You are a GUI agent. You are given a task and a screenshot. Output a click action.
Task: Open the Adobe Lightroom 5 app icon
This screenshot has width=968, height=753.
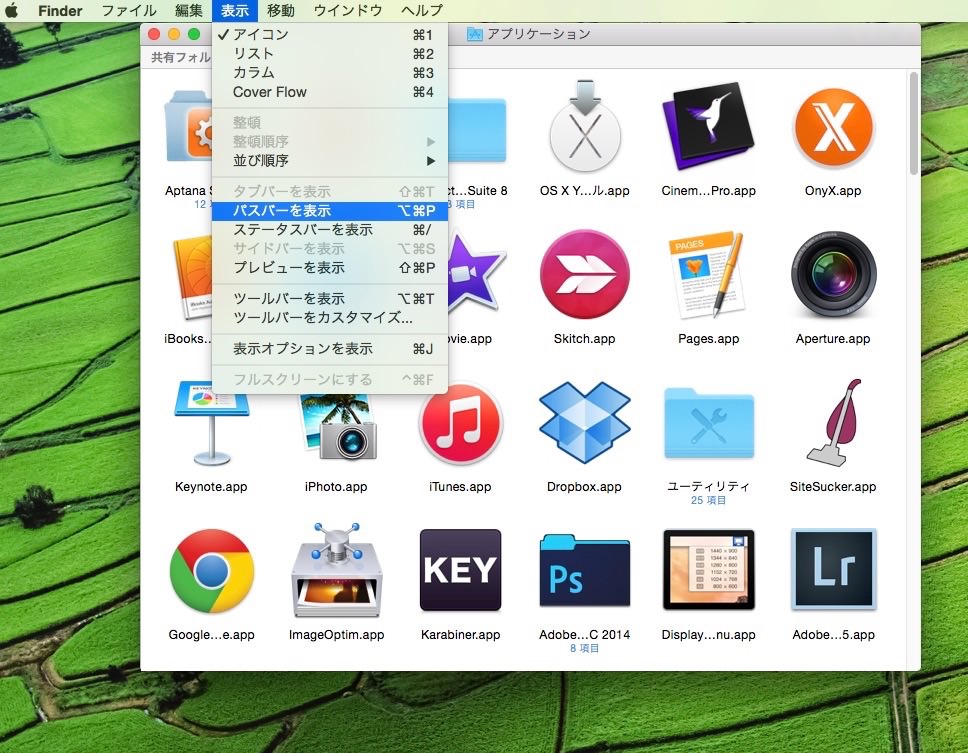pos(833,569)
